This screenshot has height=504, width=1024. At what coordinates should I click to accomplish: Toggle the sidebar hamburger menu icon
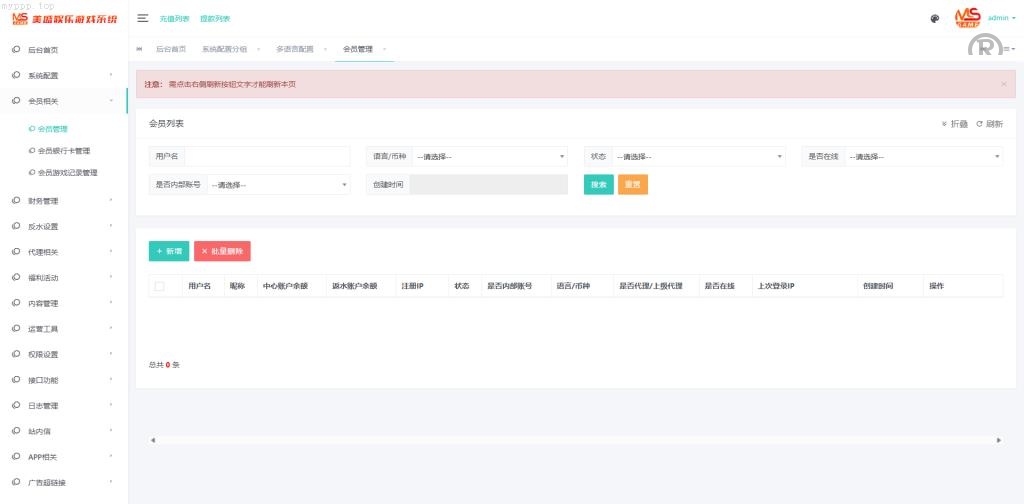tap(143, 18)
